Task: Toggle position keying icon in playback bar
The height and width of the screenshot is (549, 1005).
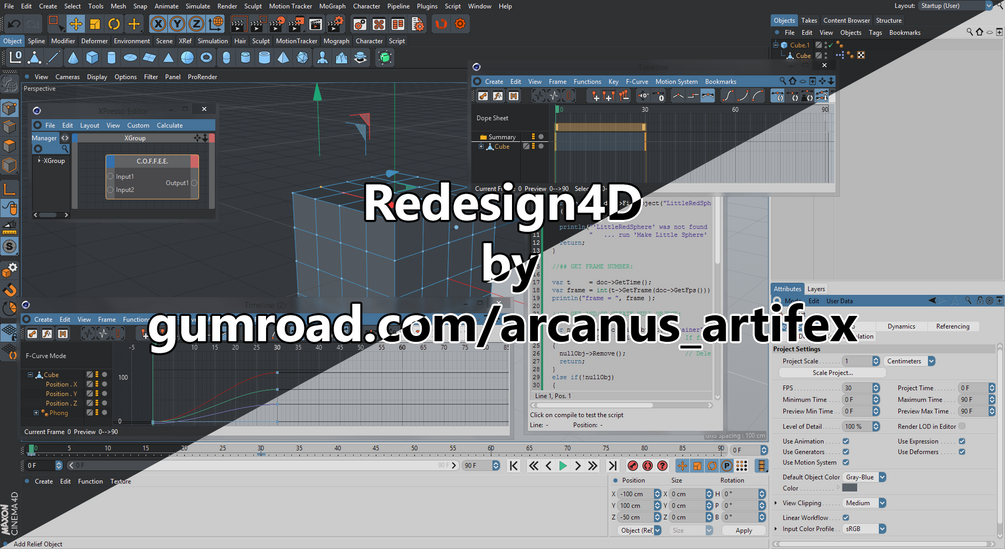Action: [x=682, y=466]
